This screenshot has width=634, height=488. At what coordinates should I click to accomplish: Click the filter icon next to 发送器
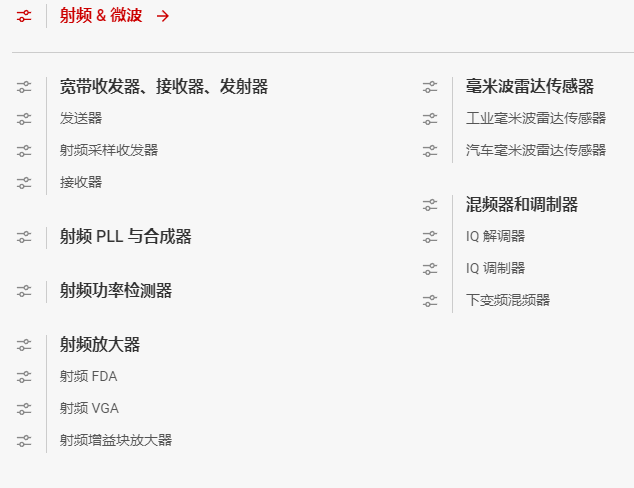(x=24, y=119)
